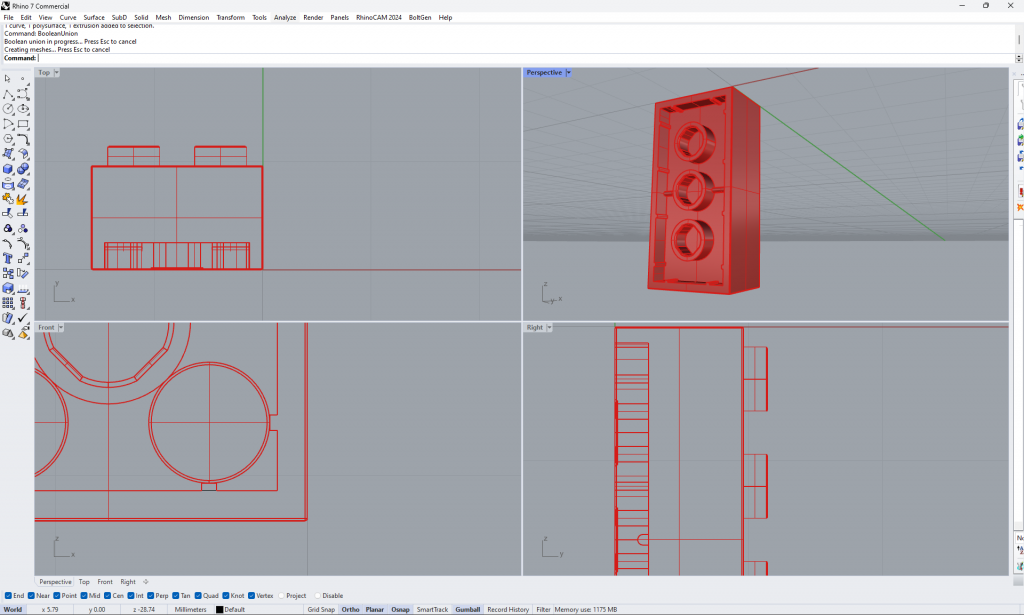The height and width of the screenshot is (615, 1024).
Task: Click the black Default layer swatch
Action: pyautogui.click(x=220, y=609)
